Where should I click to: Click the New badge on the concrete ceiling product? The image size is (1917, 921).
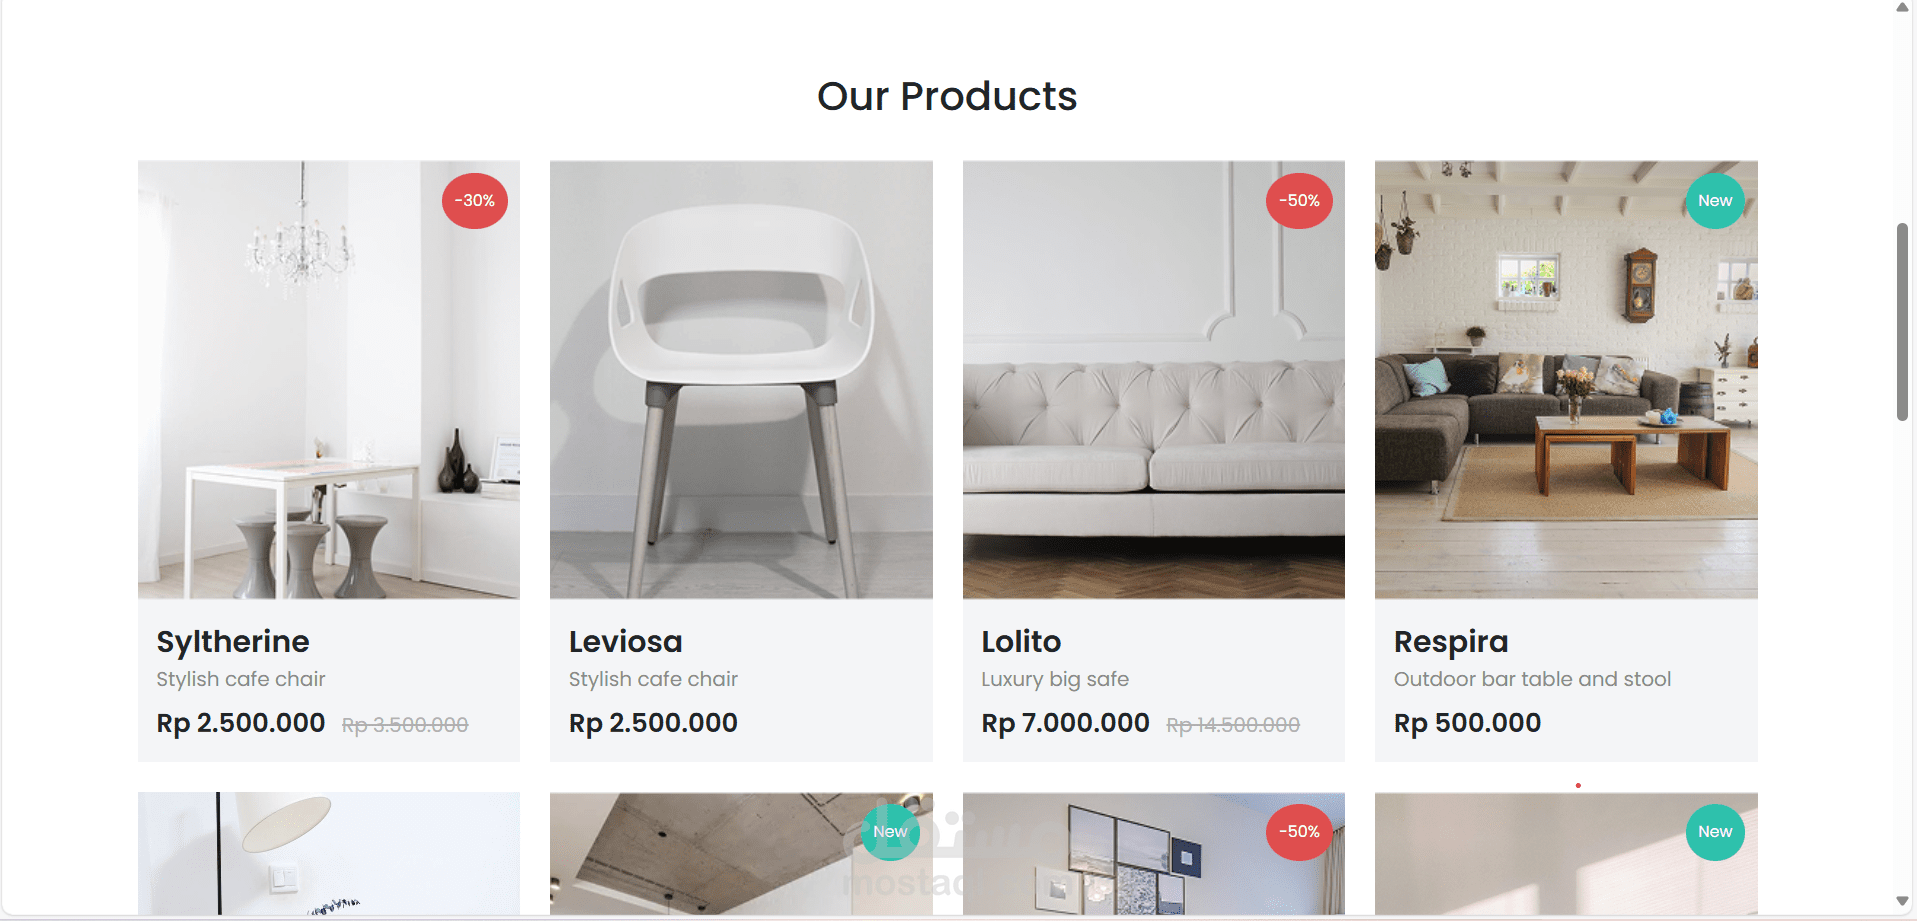(890, 832)
